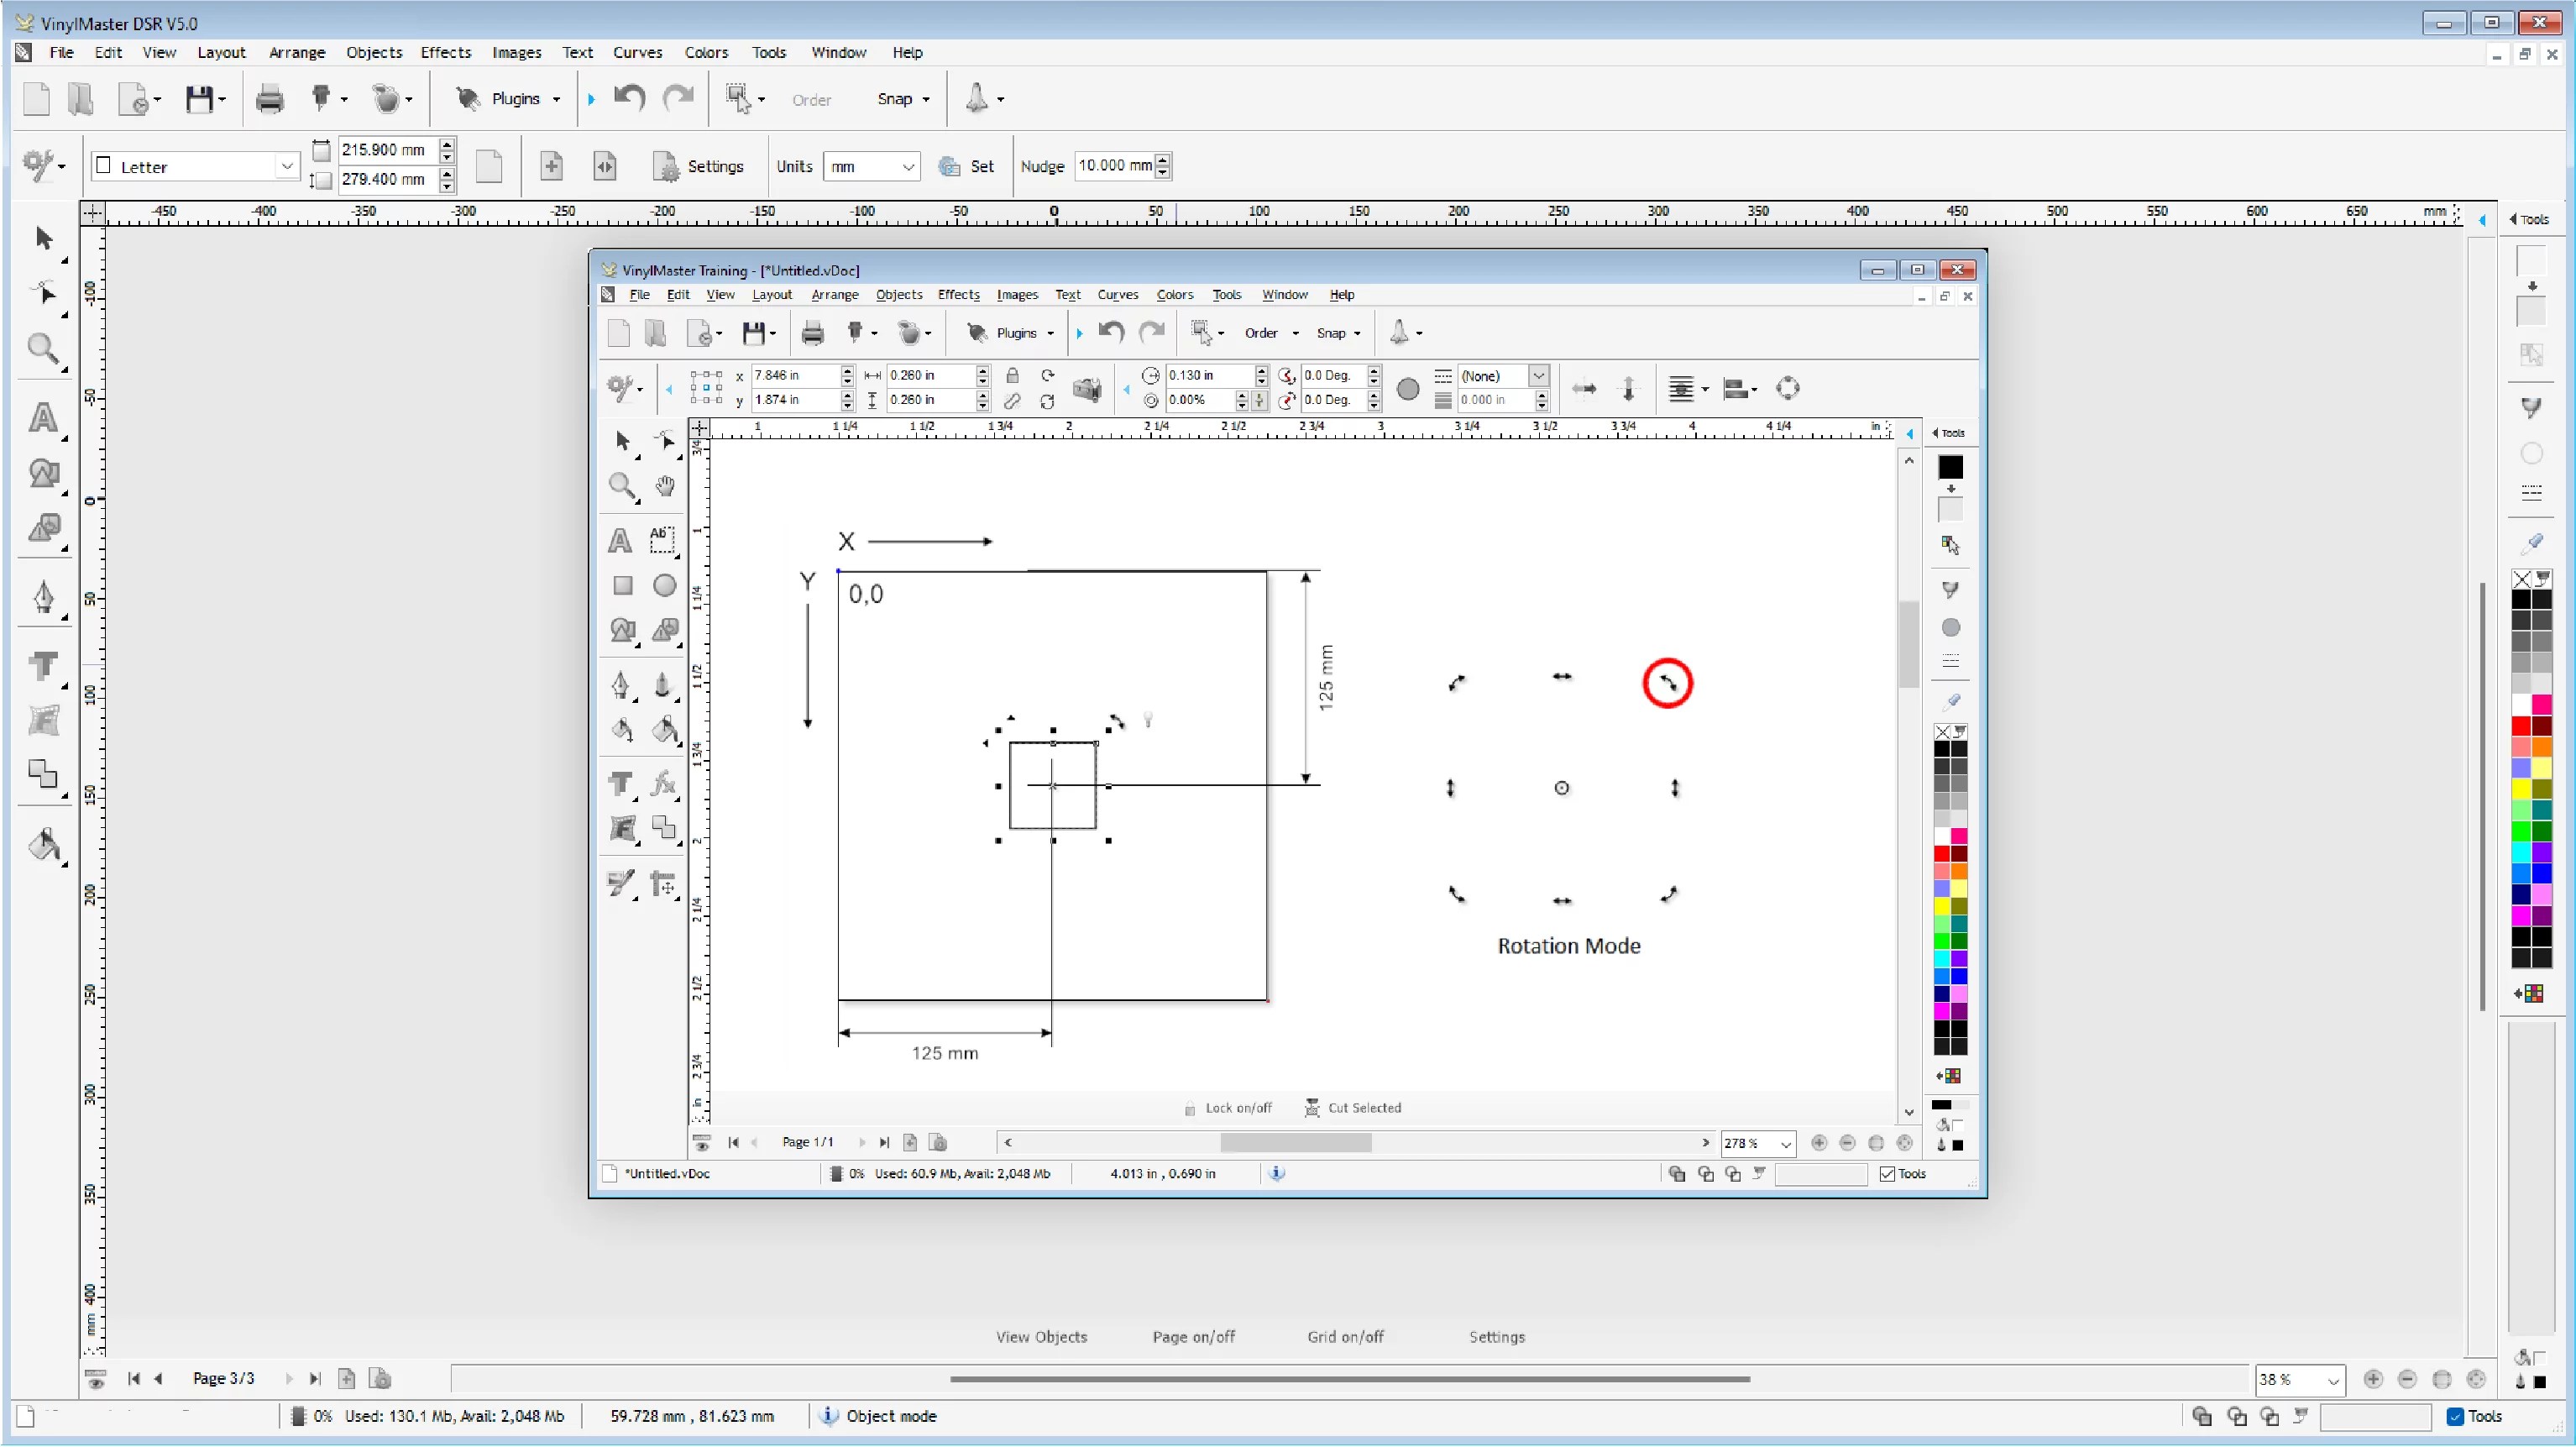Open the Effects menu
2576x1447 pixels.
click(x=445, y=52)
